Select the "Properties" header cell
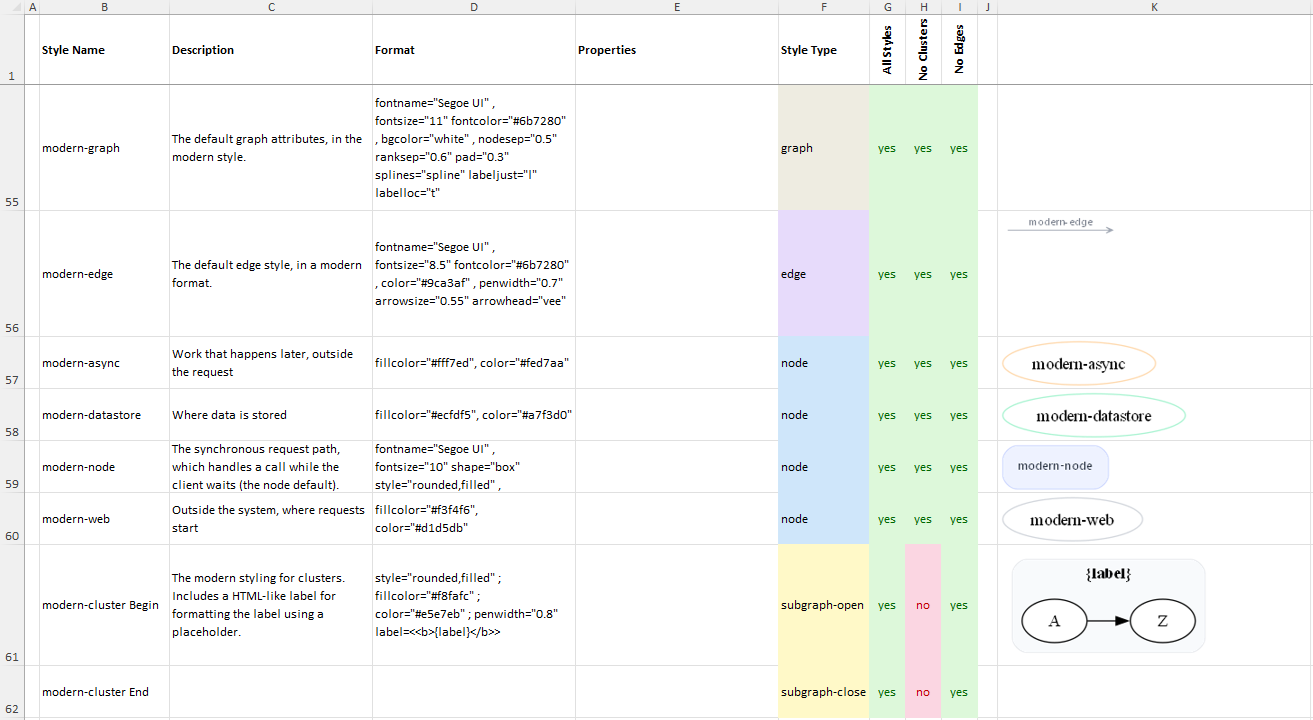Screen dimensions: 1313x720 (677, 50)
